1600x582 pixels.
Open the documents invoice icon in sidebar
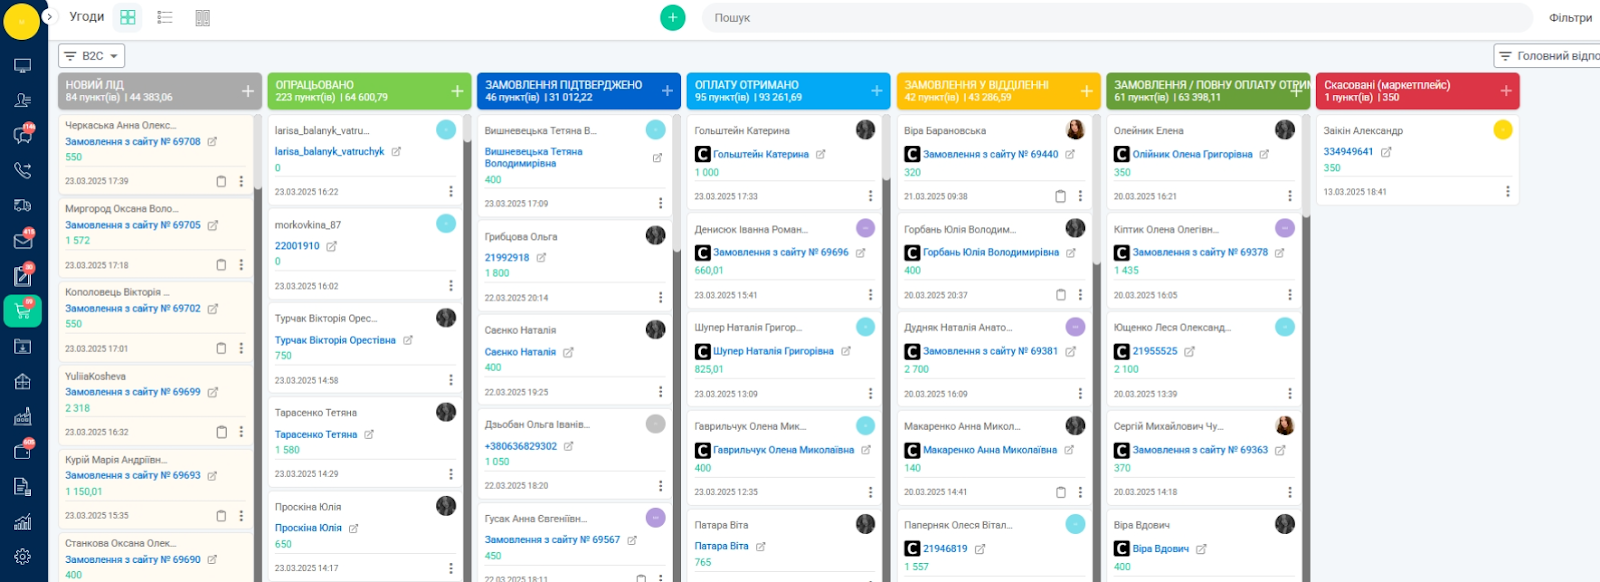tap(22, 486)
